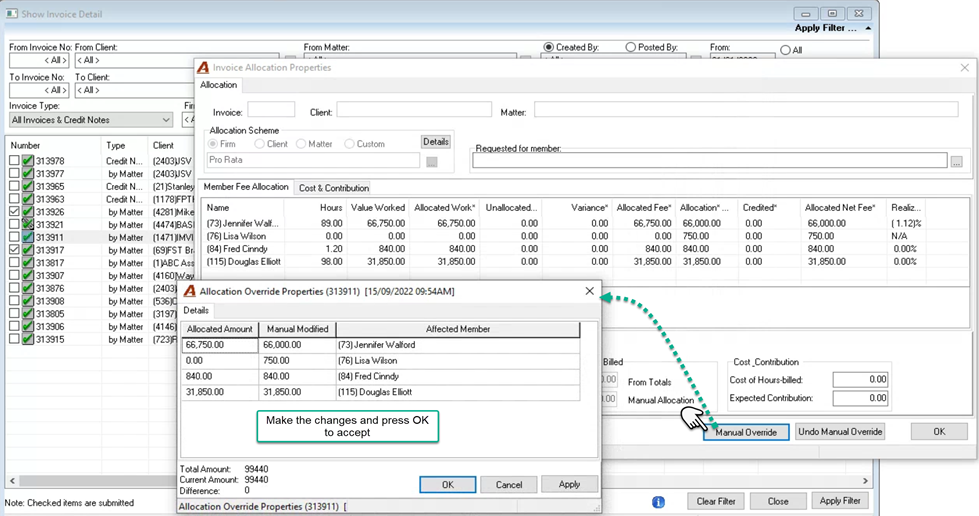
Task: Open the To Client combo box
Action: pos(134,90)
